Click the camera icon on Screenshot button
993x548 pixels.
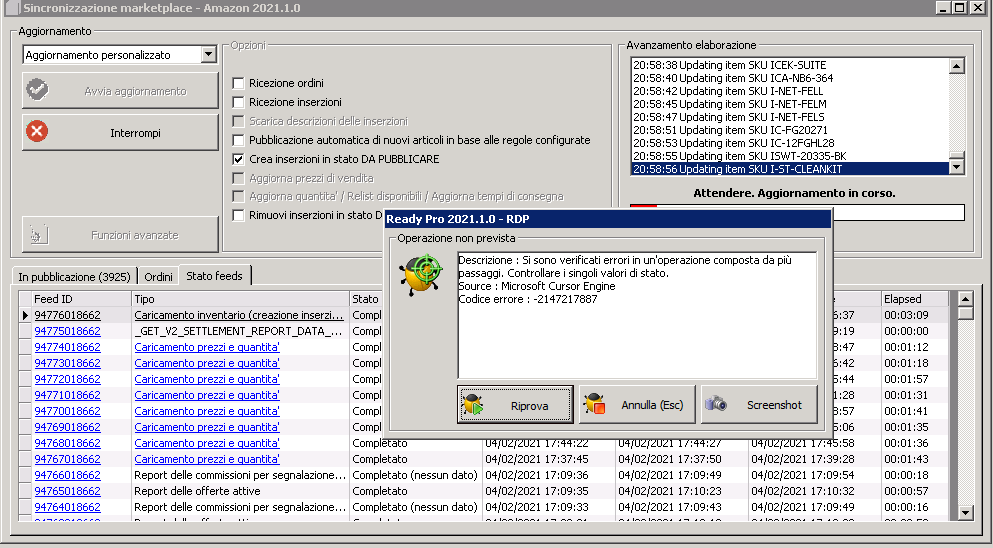click(x=716, y=404)
